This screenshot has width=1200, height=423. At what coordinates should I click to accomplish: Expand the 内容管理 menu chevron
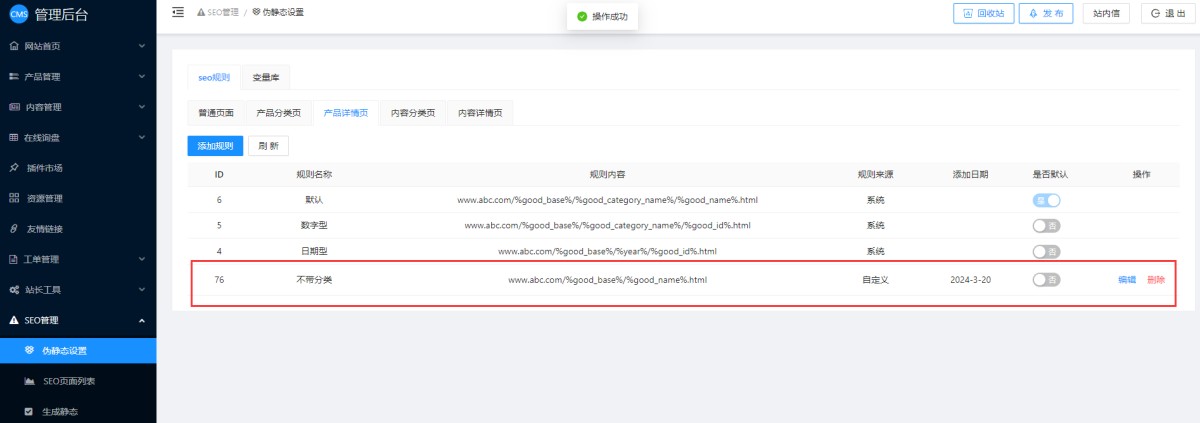point(142,107)
